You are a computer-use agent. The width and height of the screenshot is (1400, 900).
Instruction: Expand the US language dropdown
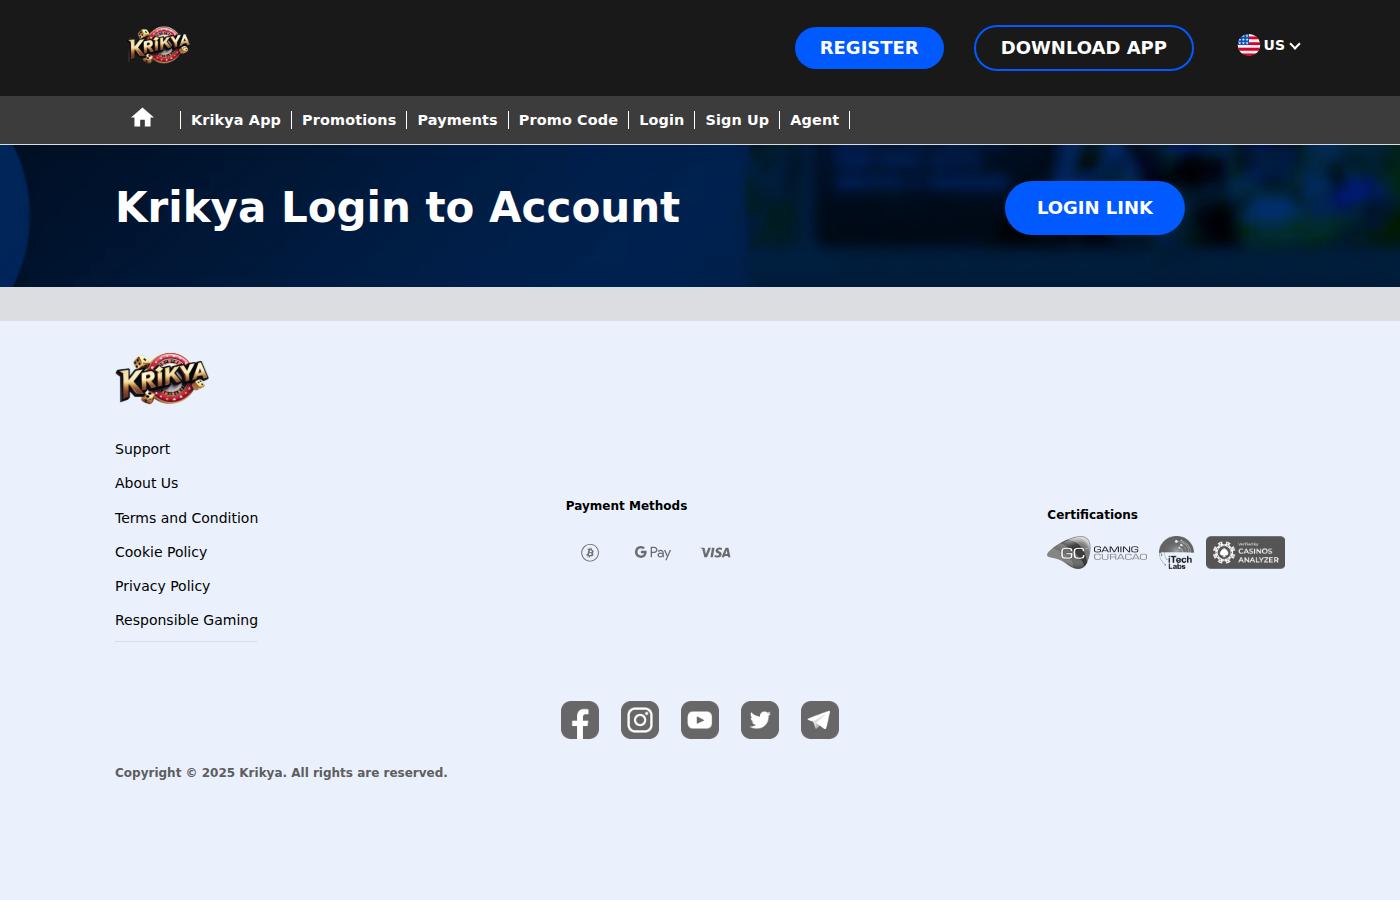click(1269, 45)
